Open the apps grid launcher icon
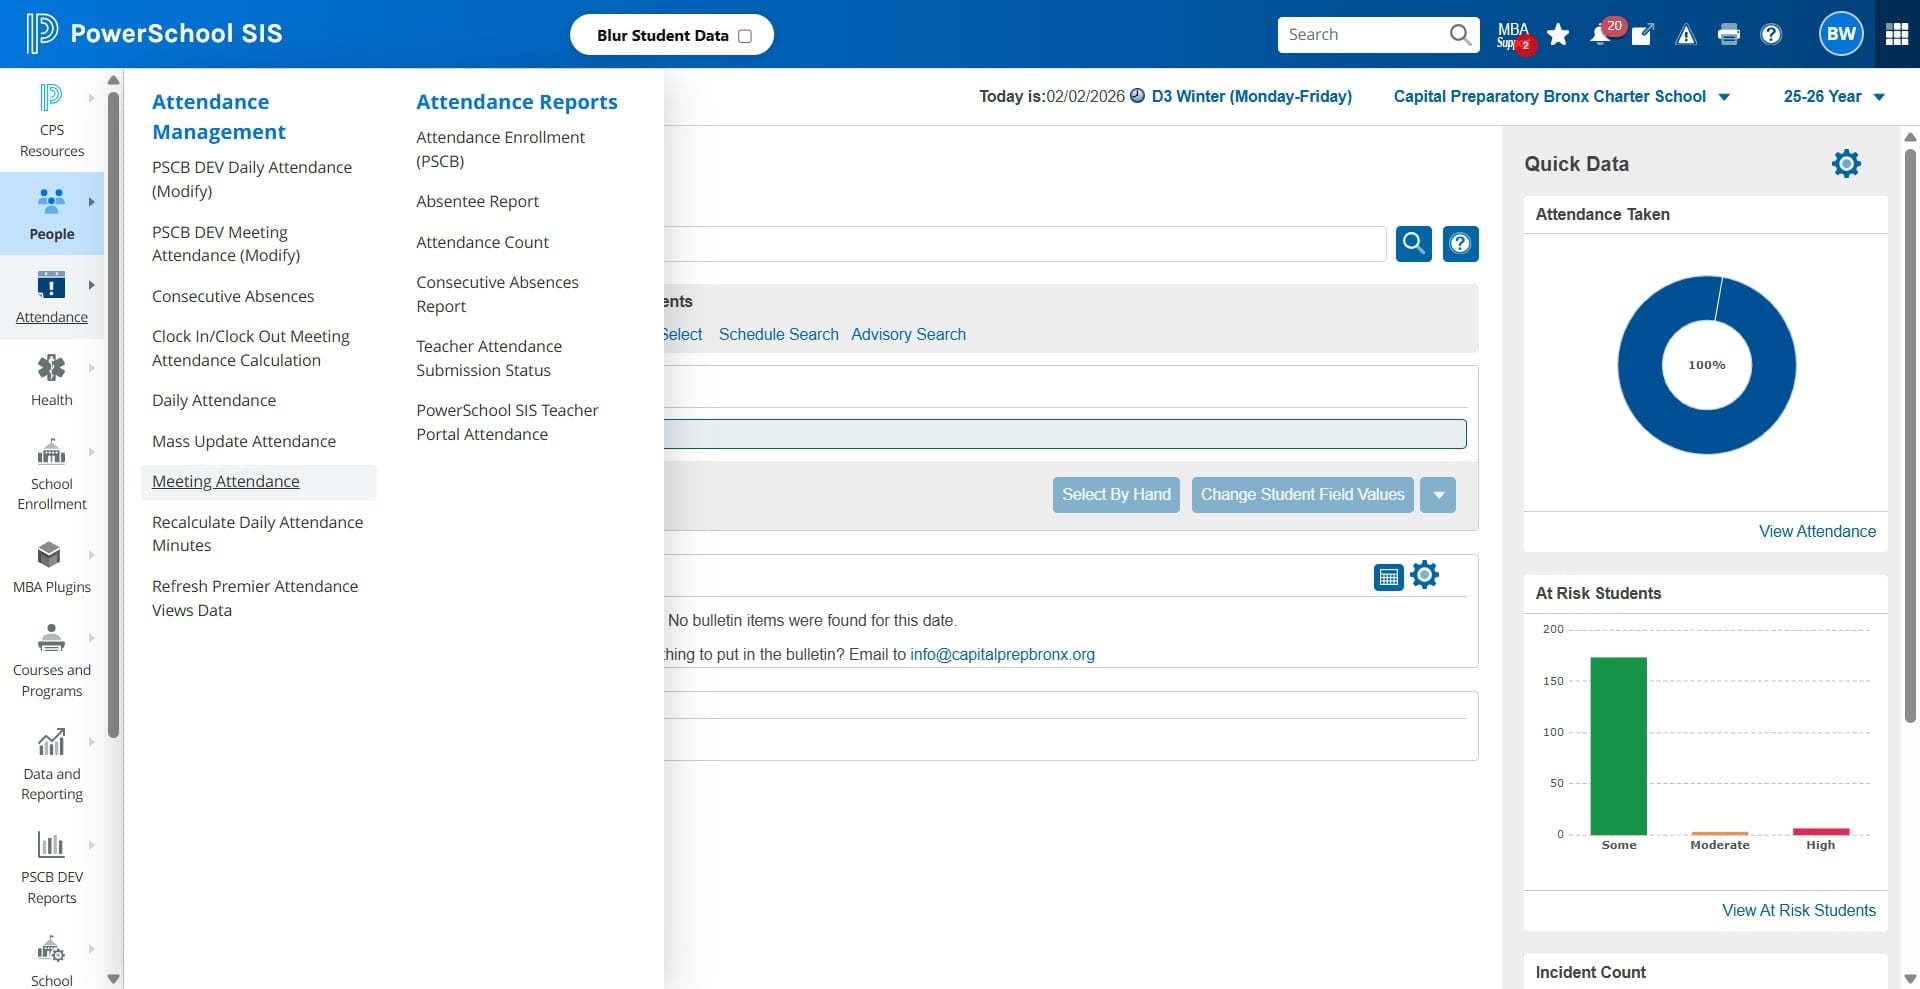Screen dimensions: 1920x989 pos(1897,34)
